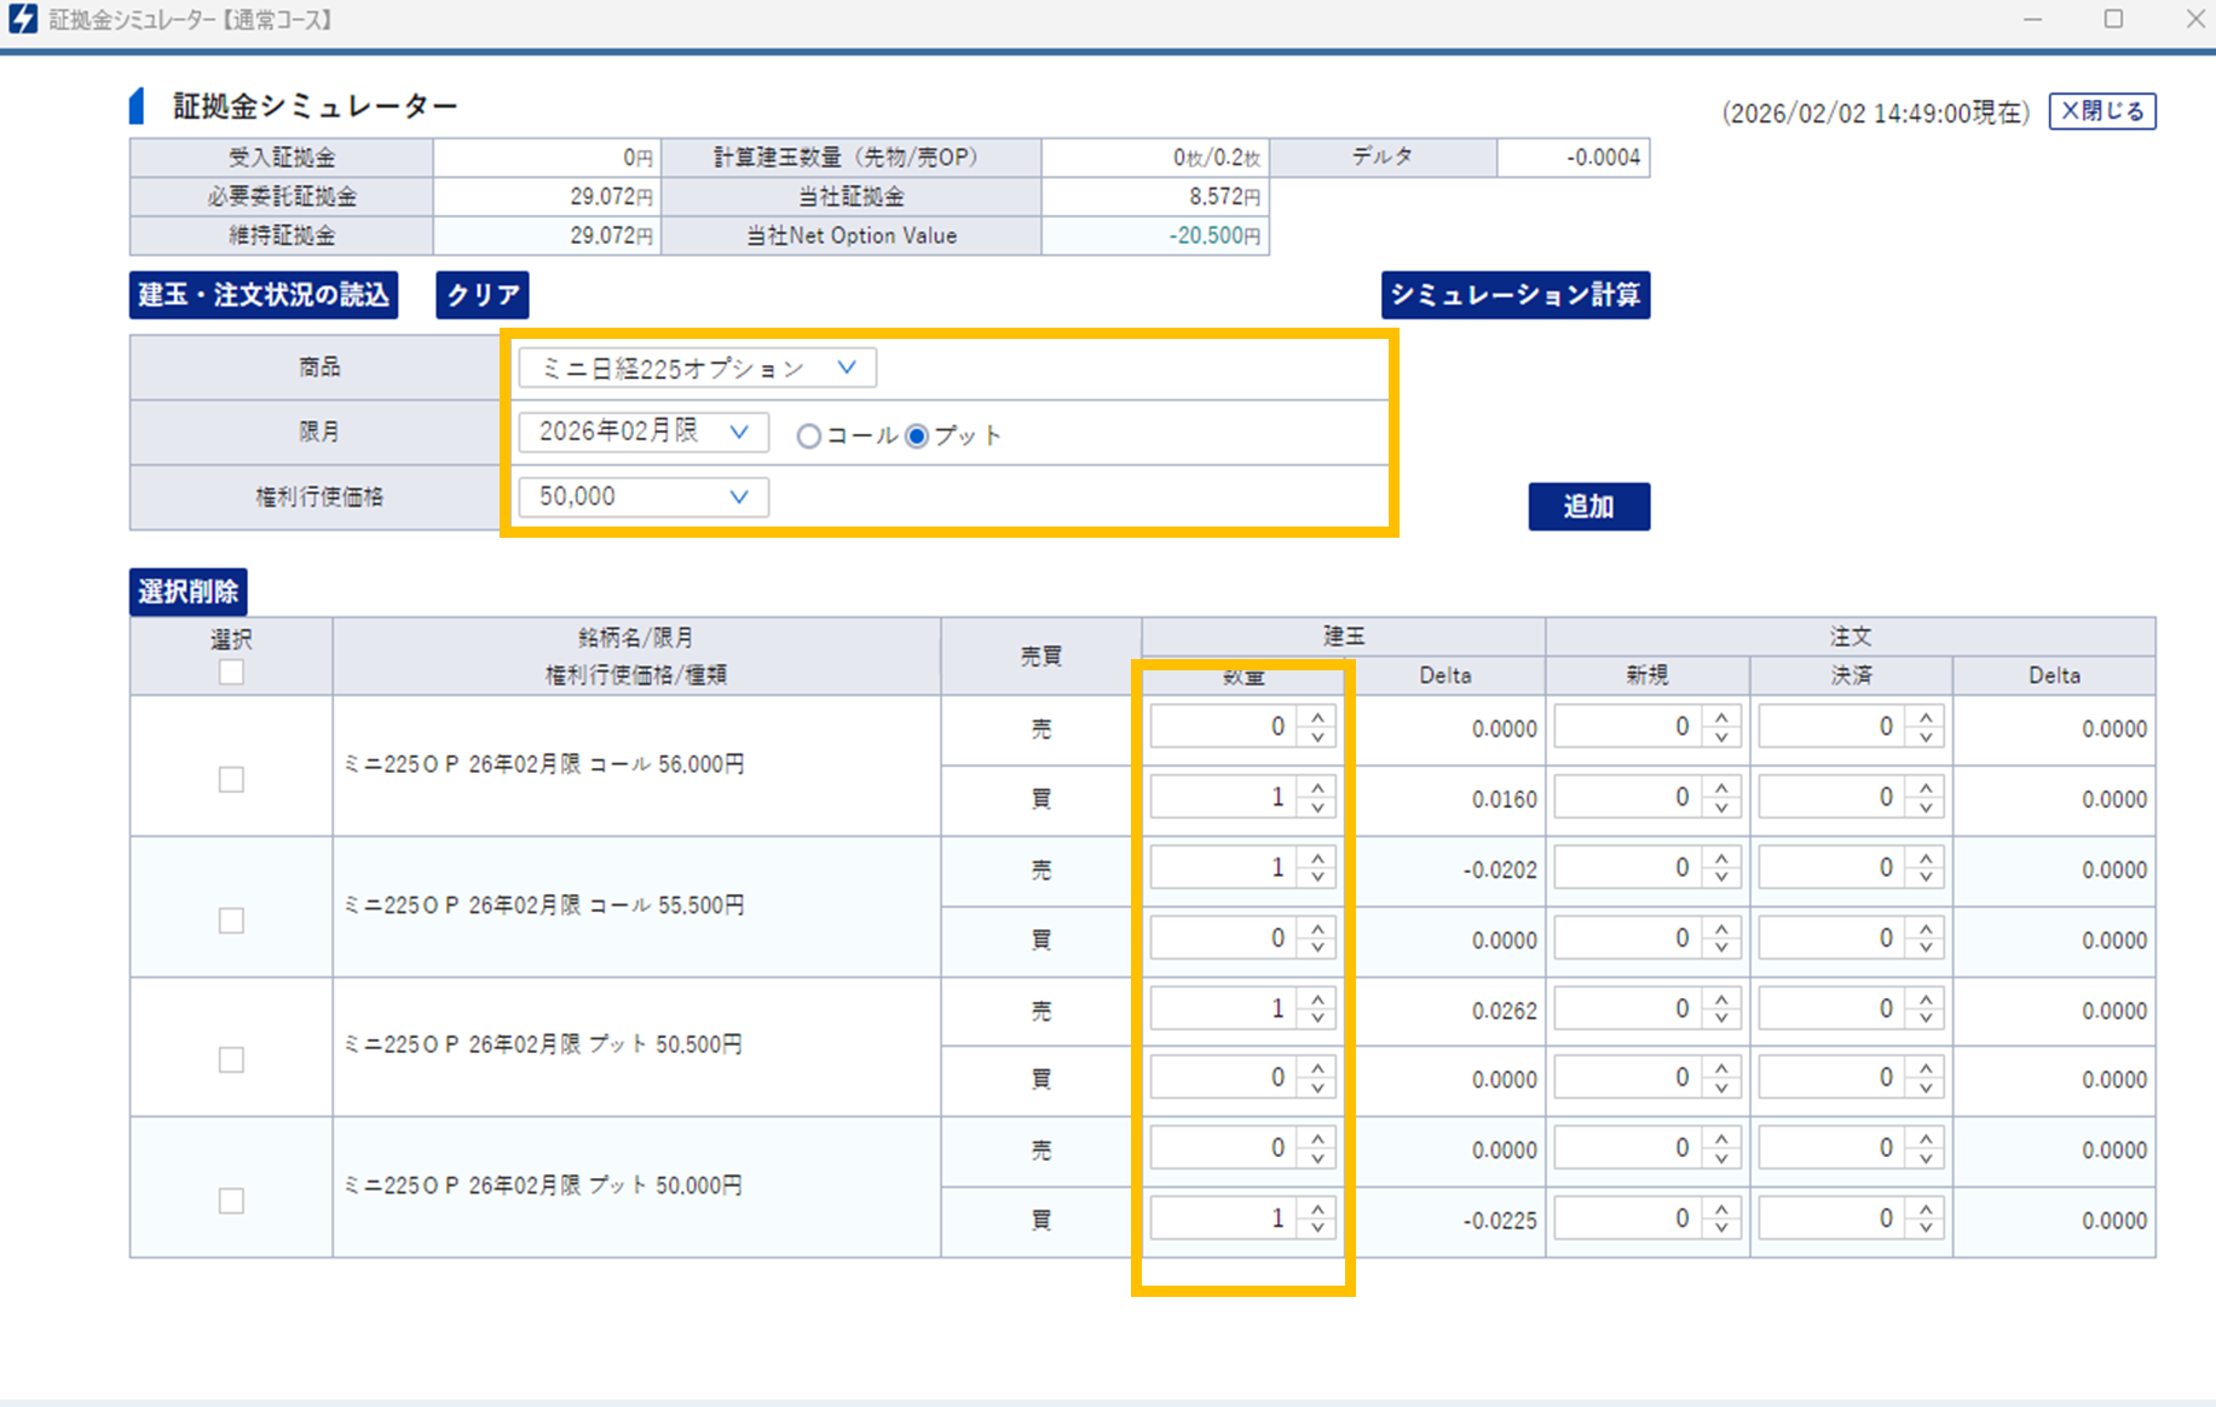Open the 50,000 strike price dropdown
Screen dimensions: 2216x1407
(x=643, y=497)
